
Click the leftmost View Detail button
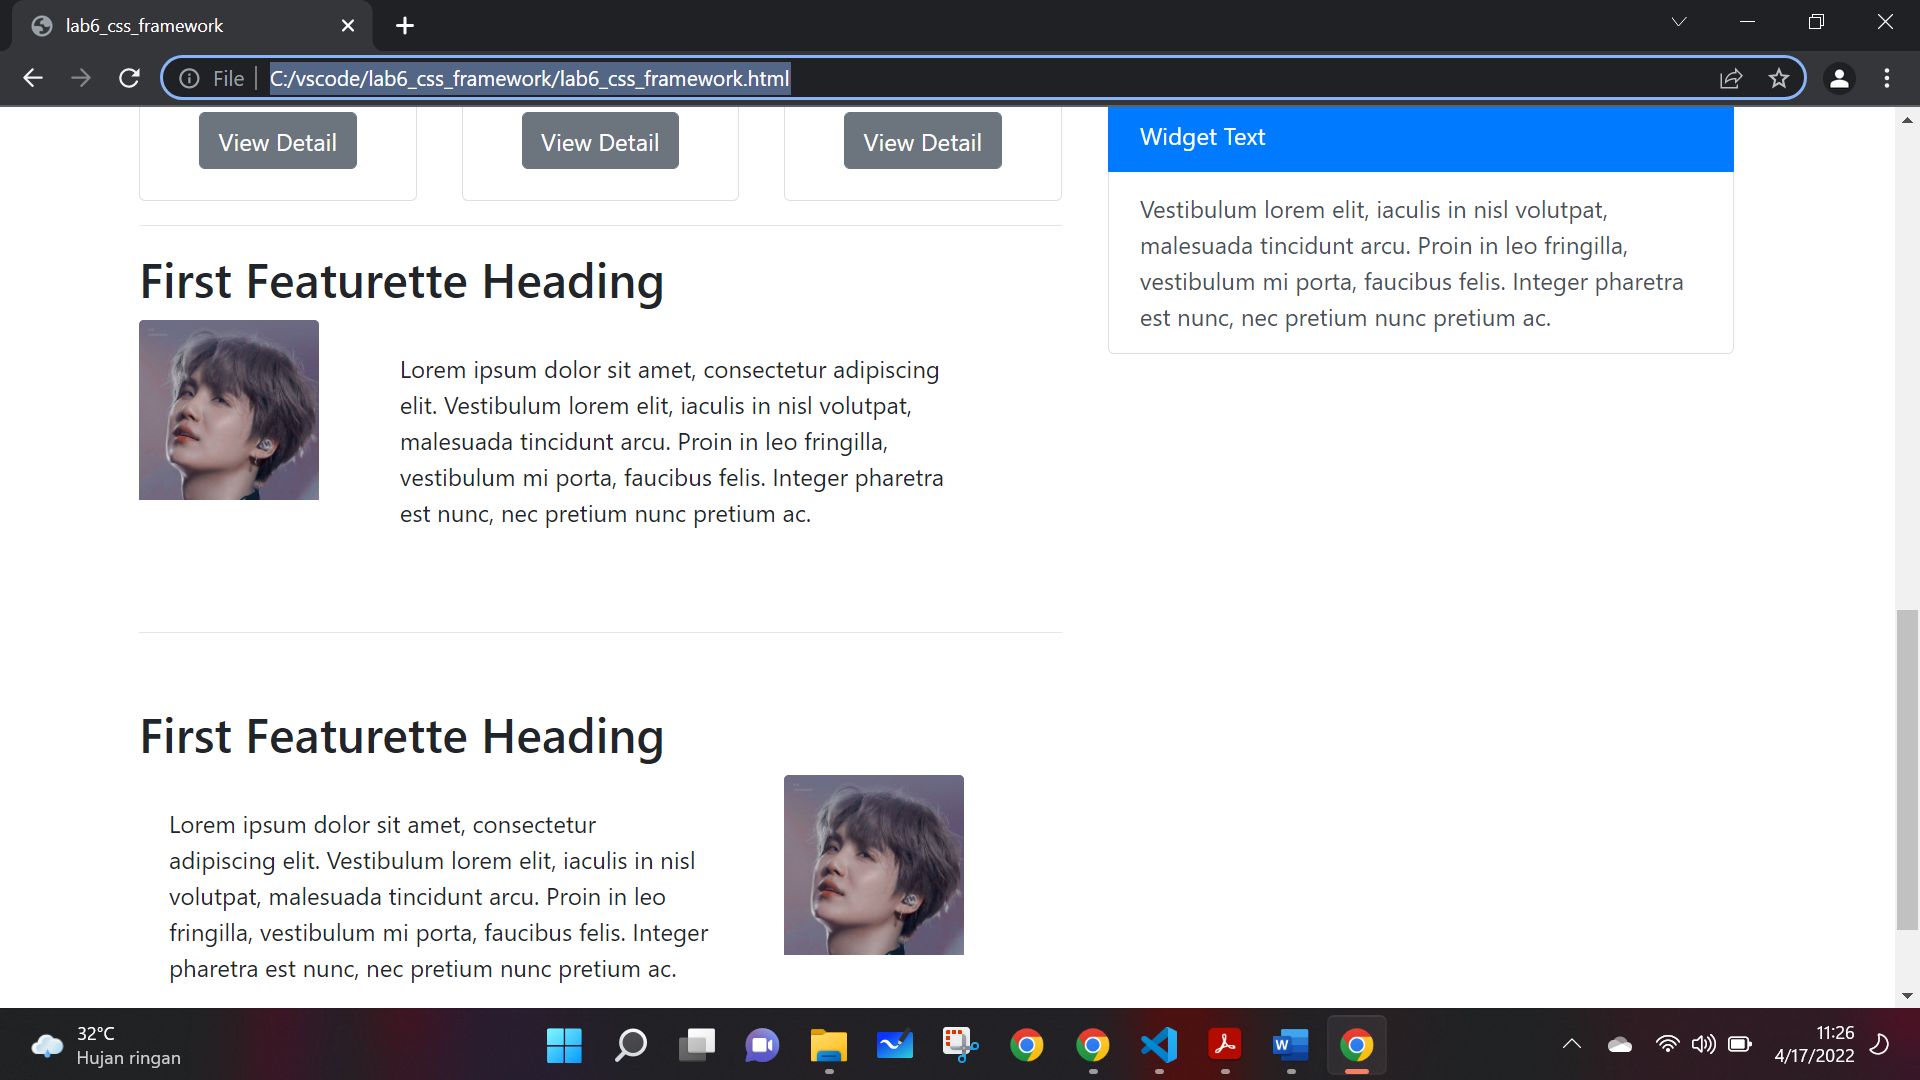click(x=277, y=141)
